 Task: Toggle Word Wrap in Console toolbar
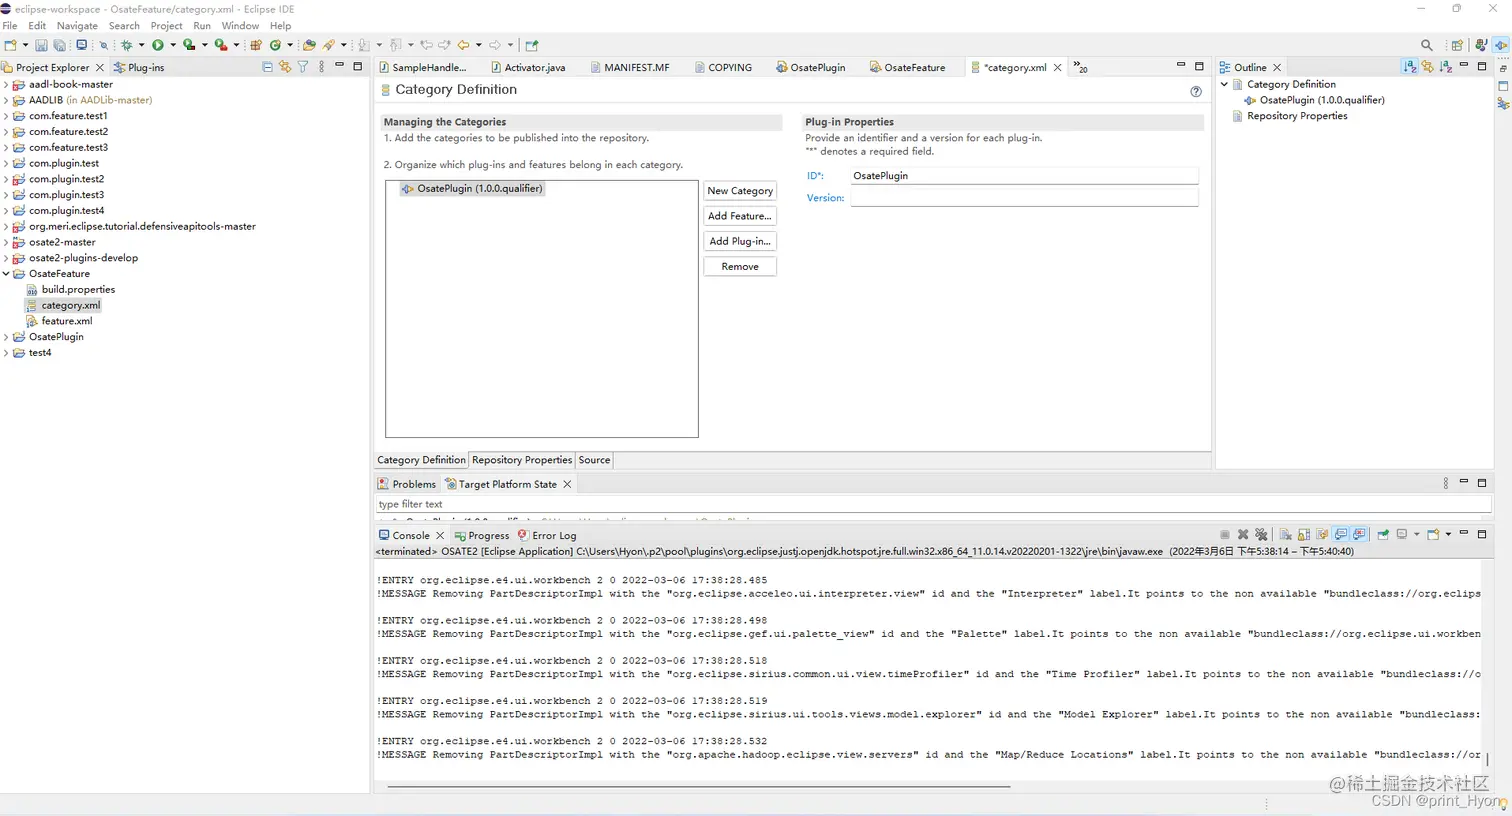[x=1322, y=534]
